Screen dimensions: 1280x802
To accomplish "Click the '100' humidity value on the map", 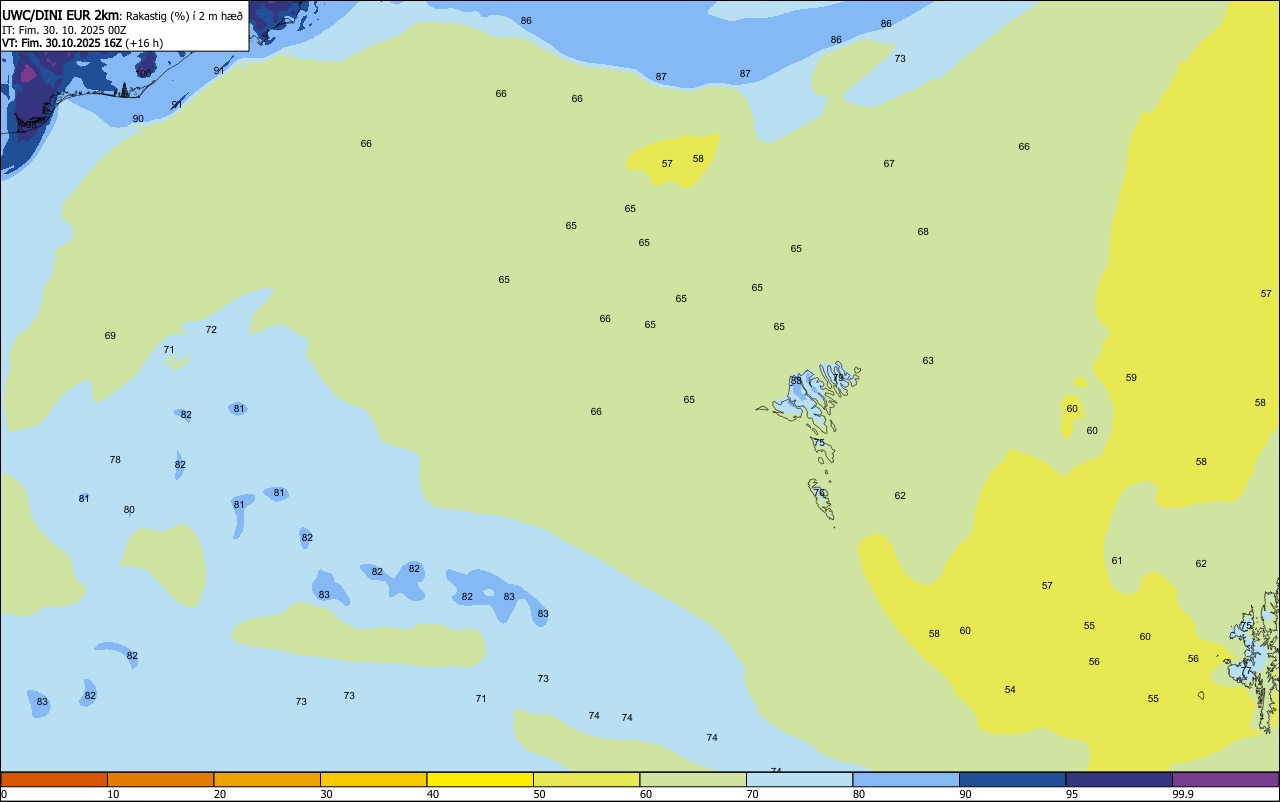I will pyautogui.click(x=144, y=74).
